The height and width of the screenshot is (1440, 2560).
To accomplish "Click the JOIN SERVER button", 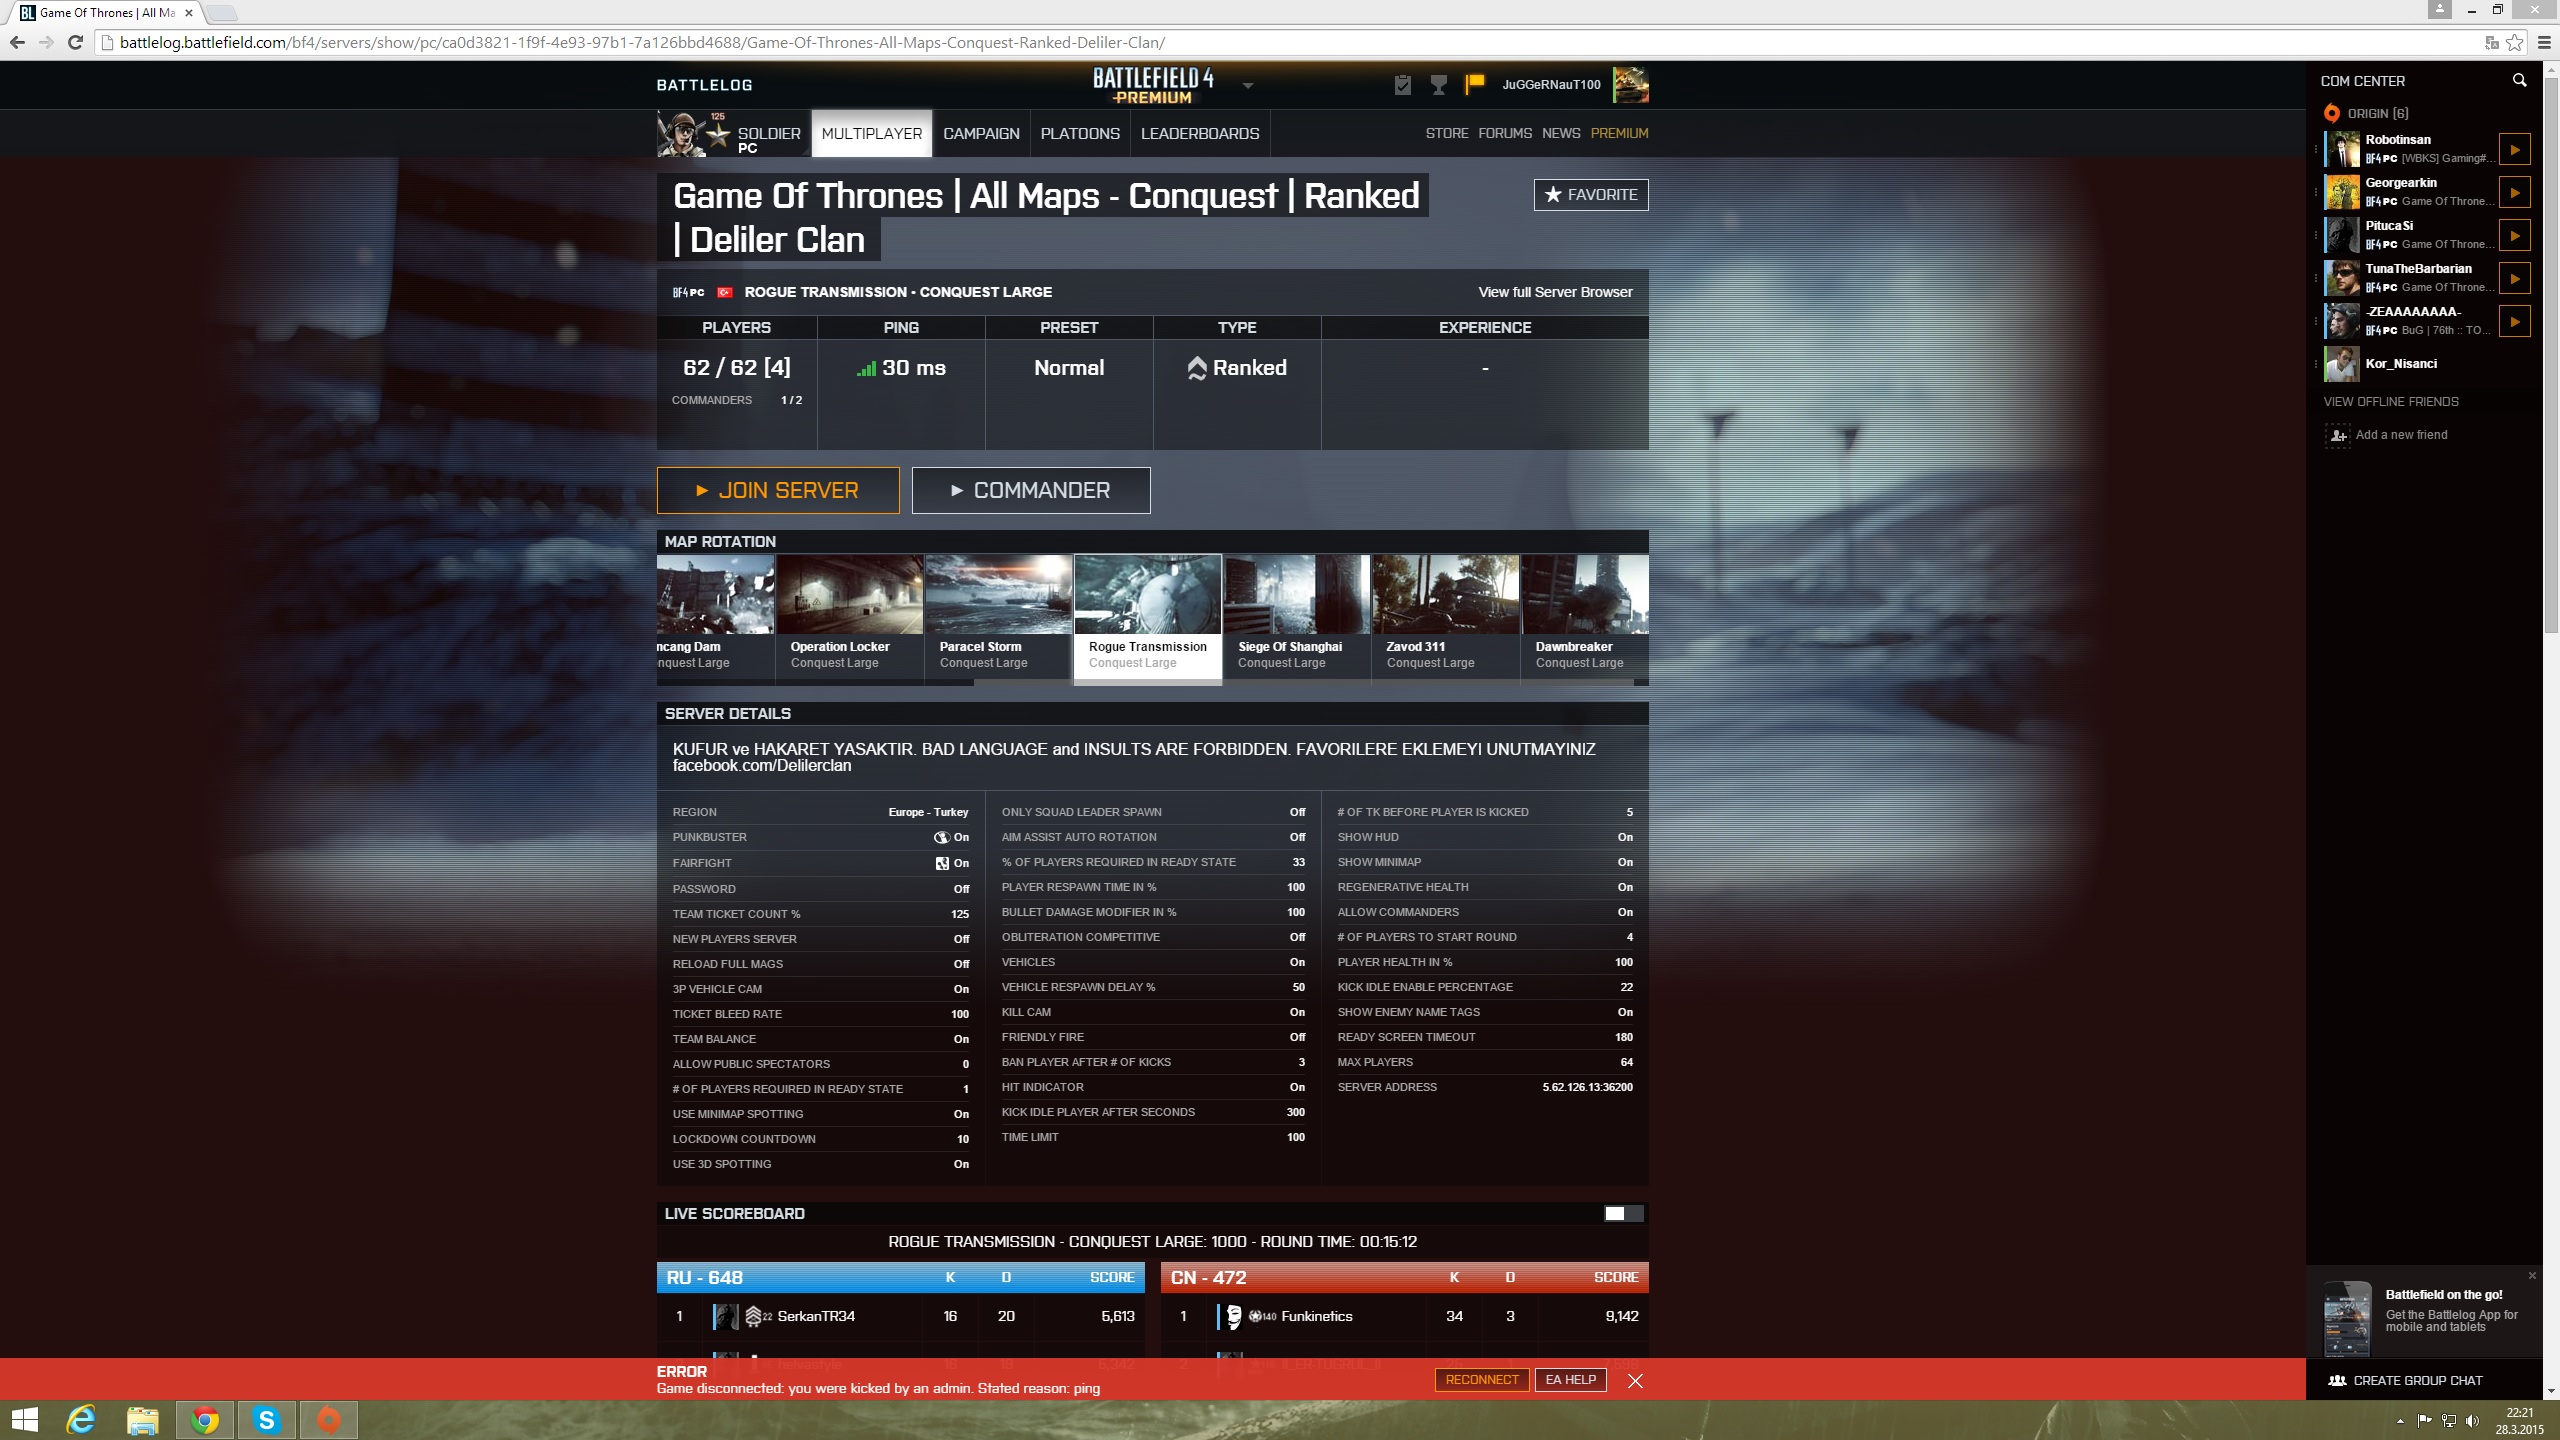I will pyautogui.click(x=775, y=489).
